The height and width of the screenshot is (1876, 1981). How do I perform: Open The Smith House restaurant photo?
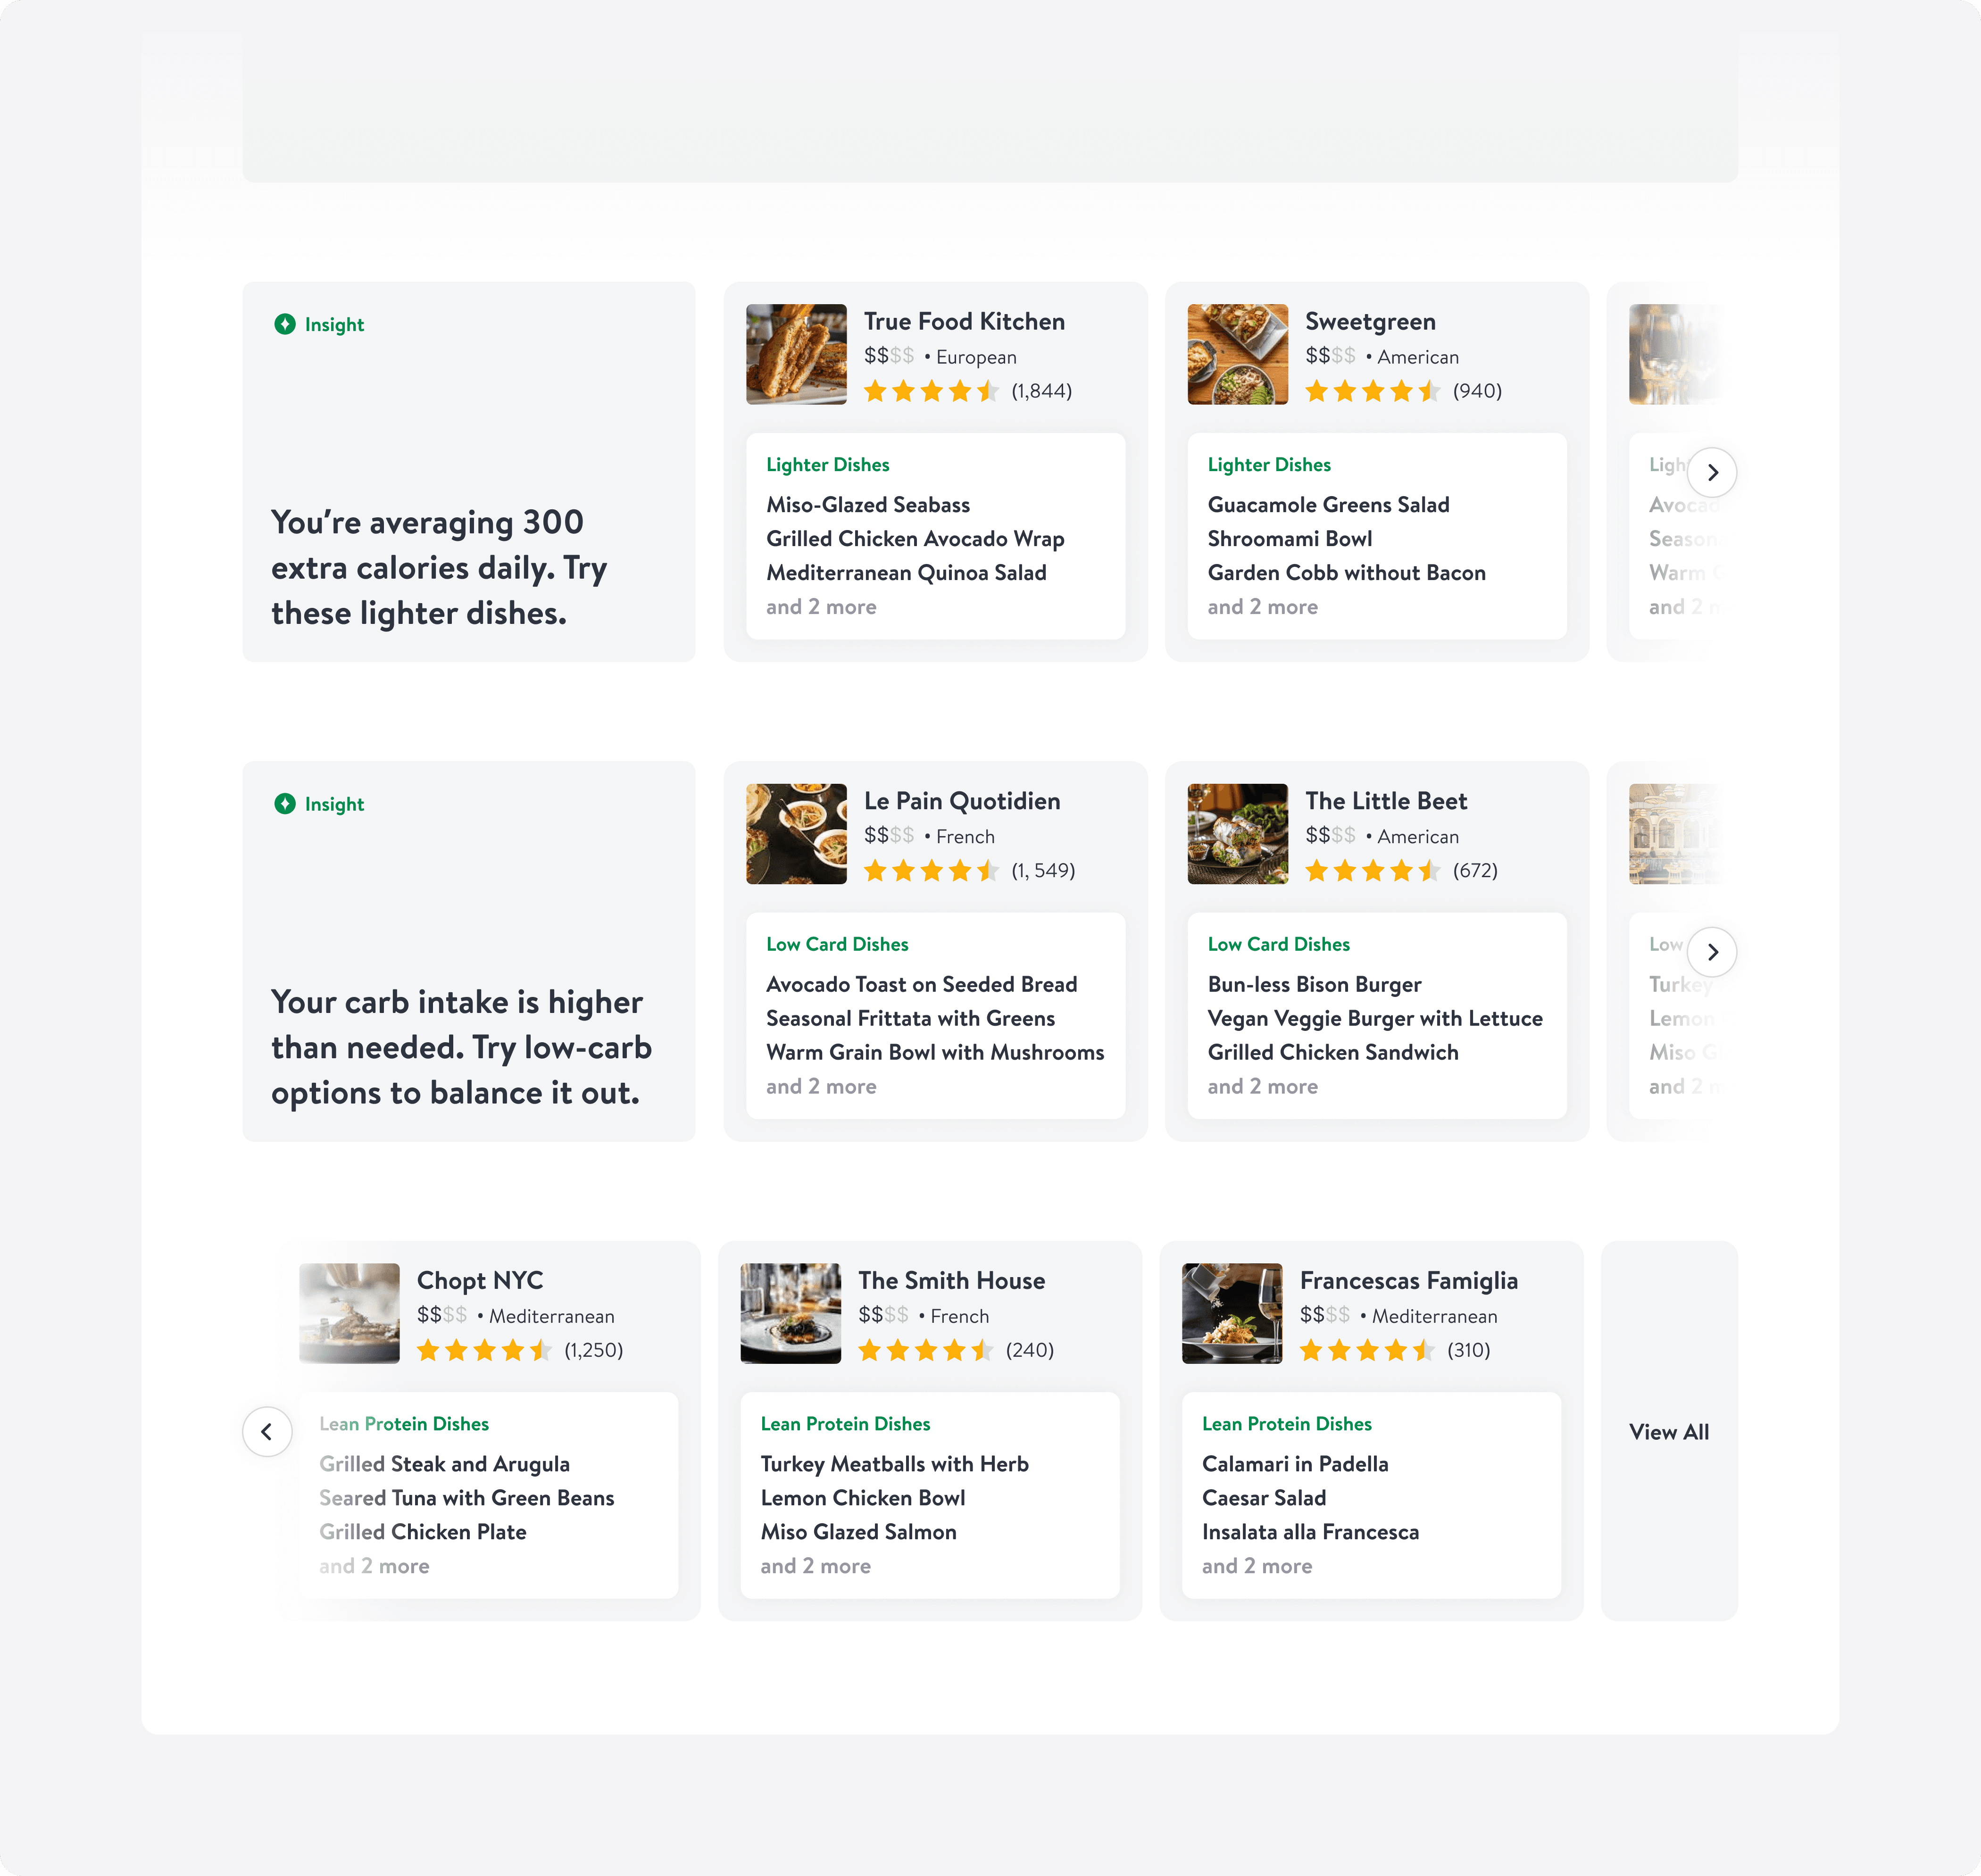(x=790, y=1313)
